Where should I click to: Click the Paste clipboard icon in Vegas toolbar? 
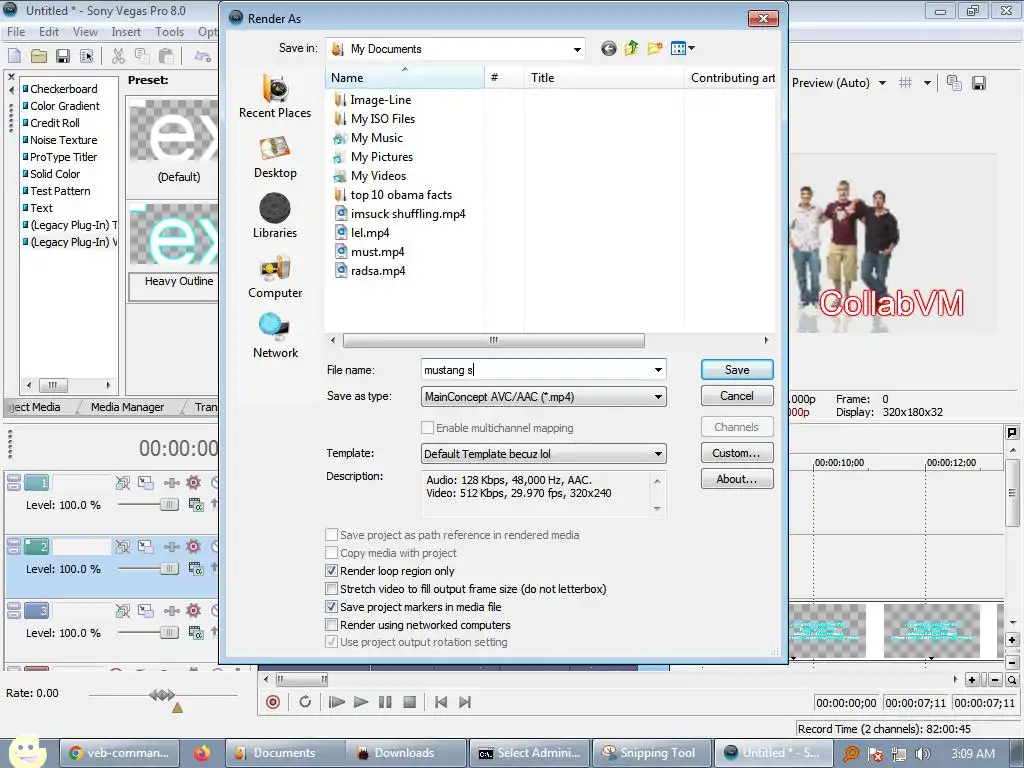point(166,56)
